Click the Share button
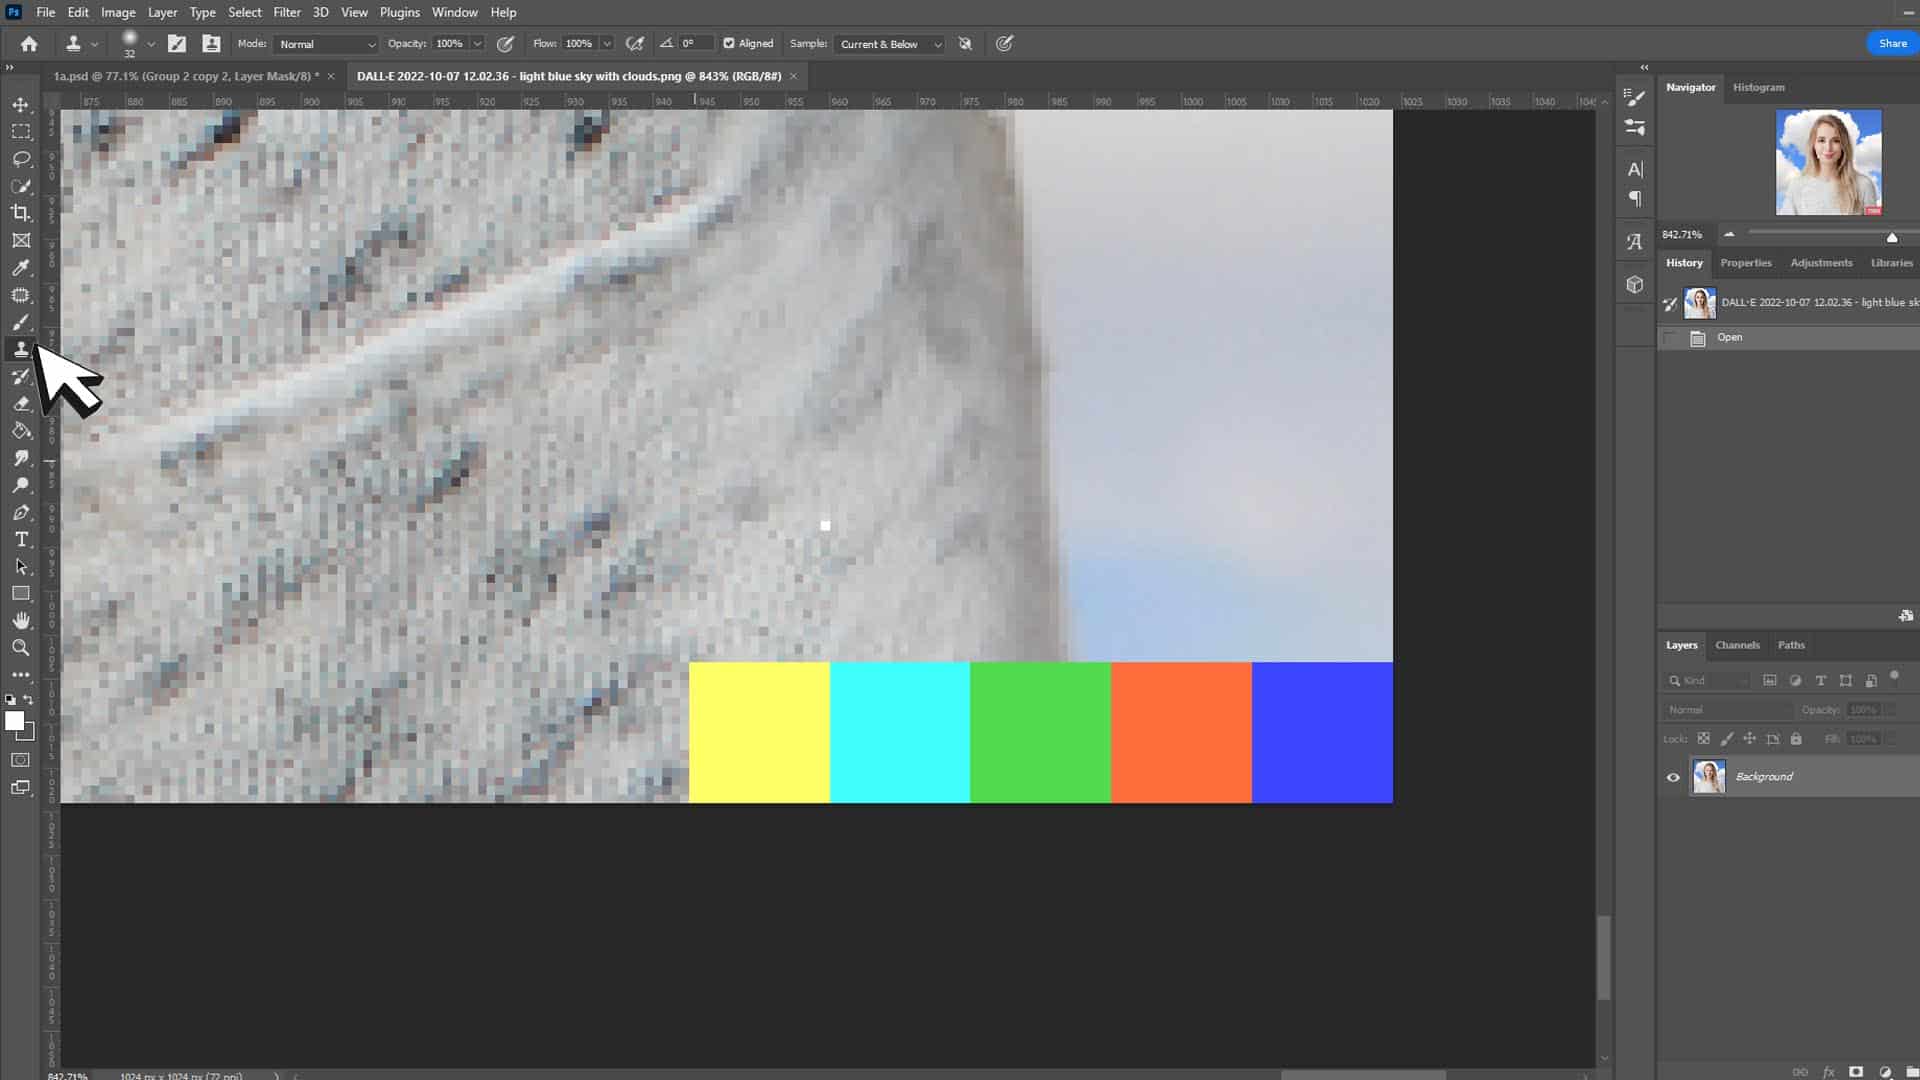The height and width of the screenshot is (1080, 1920). coord(1891,43)
